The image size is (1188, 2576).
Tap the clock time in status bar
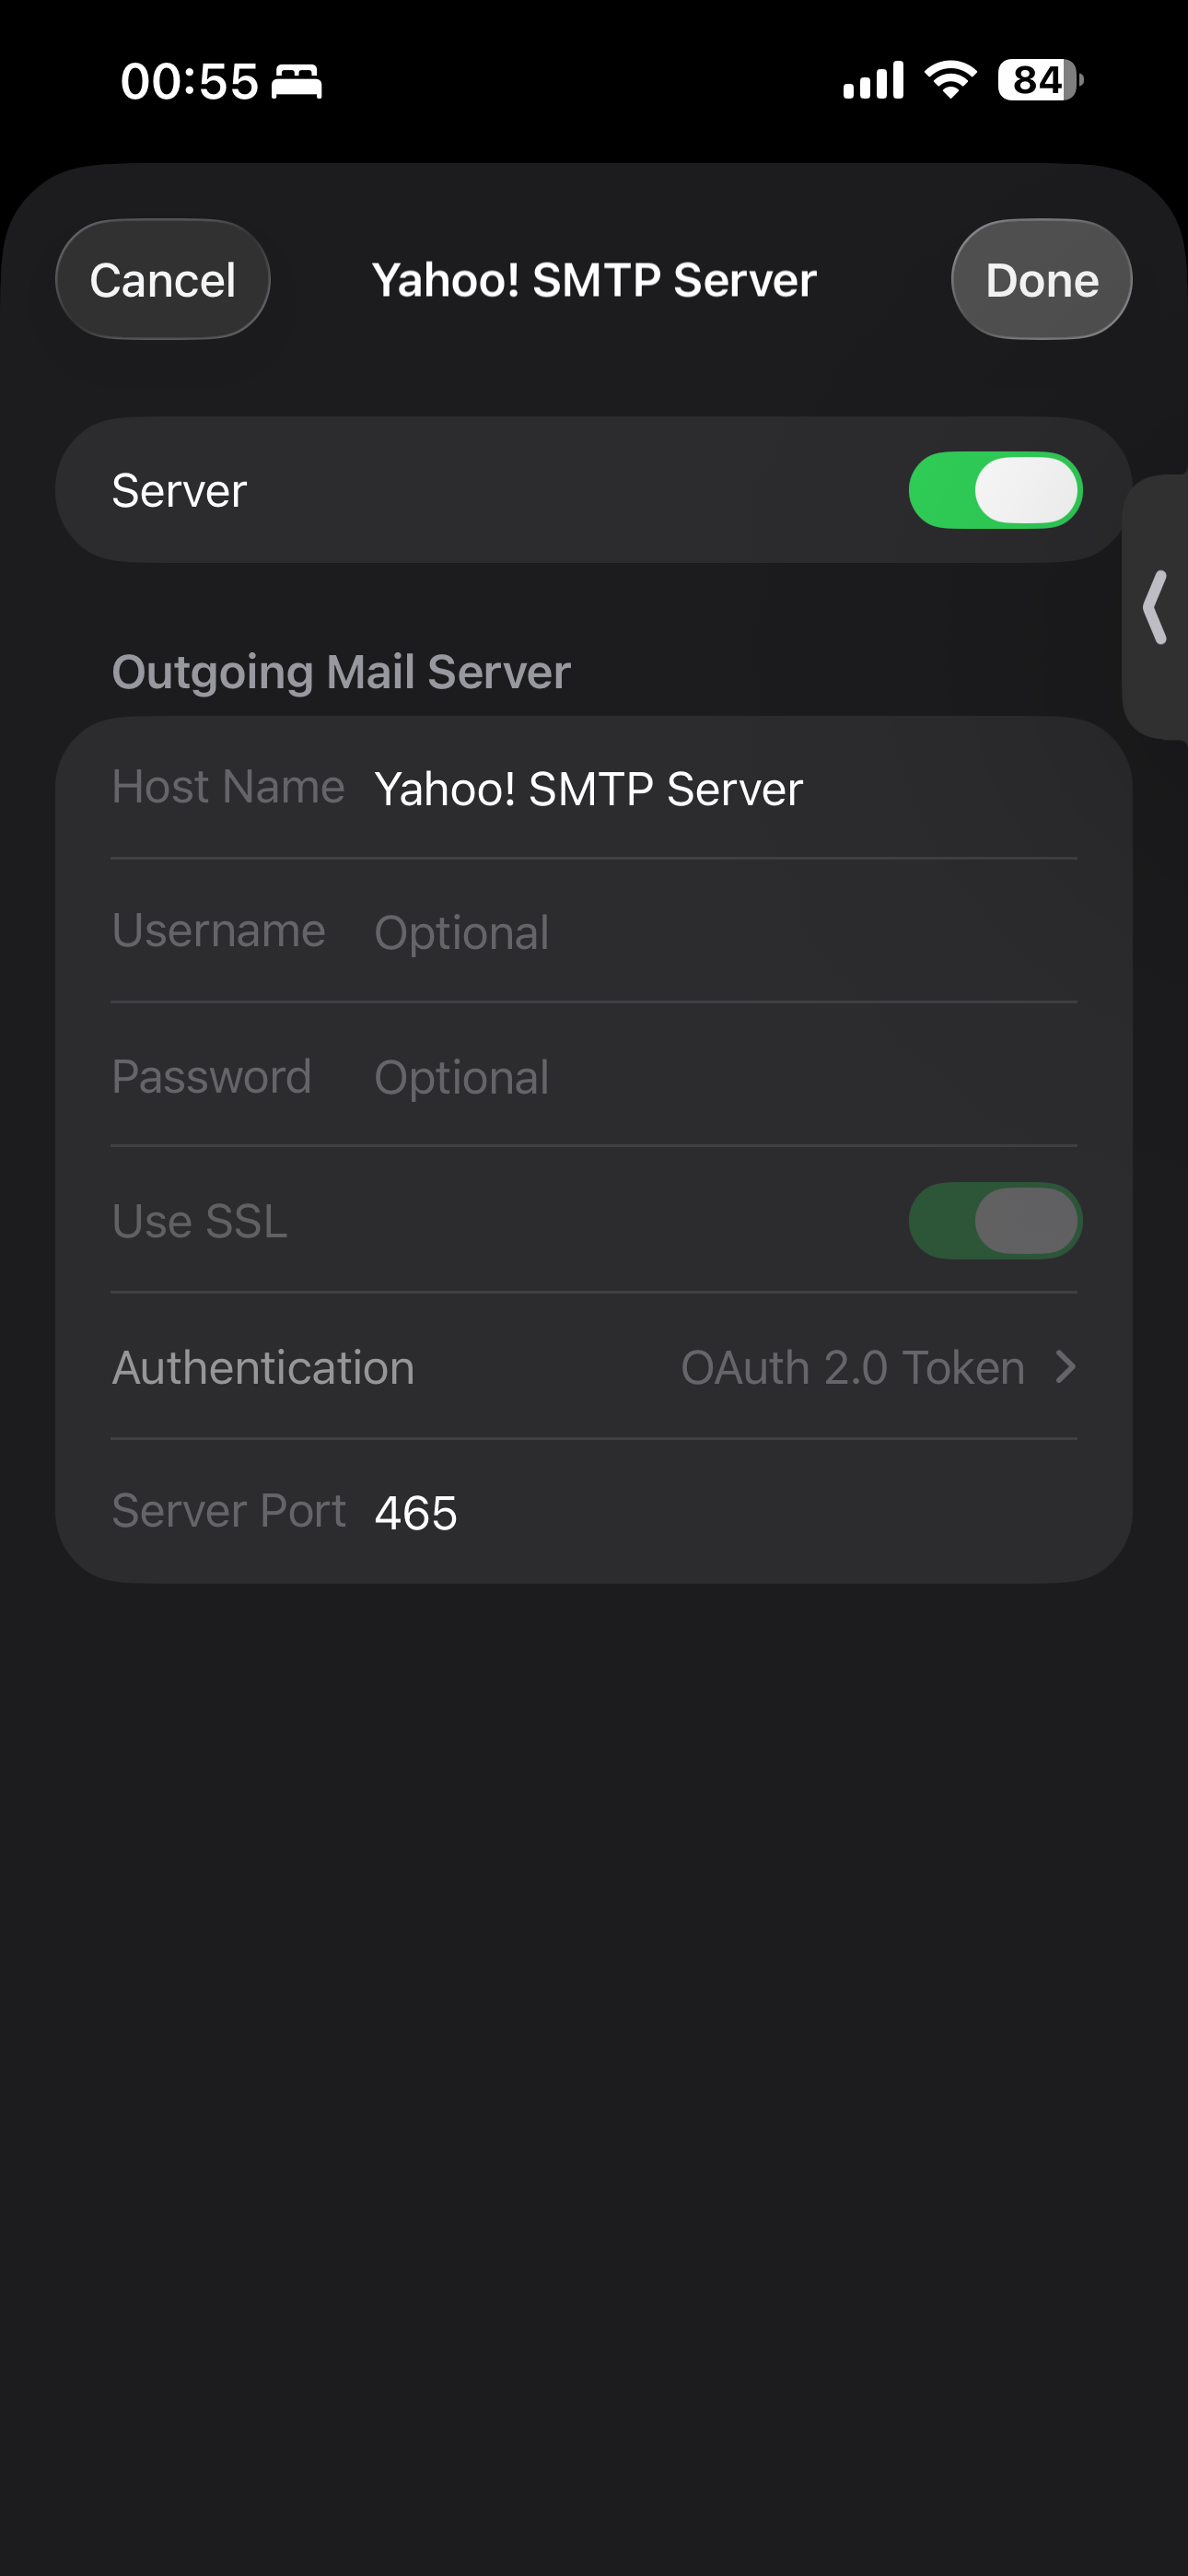coord(189,81)
